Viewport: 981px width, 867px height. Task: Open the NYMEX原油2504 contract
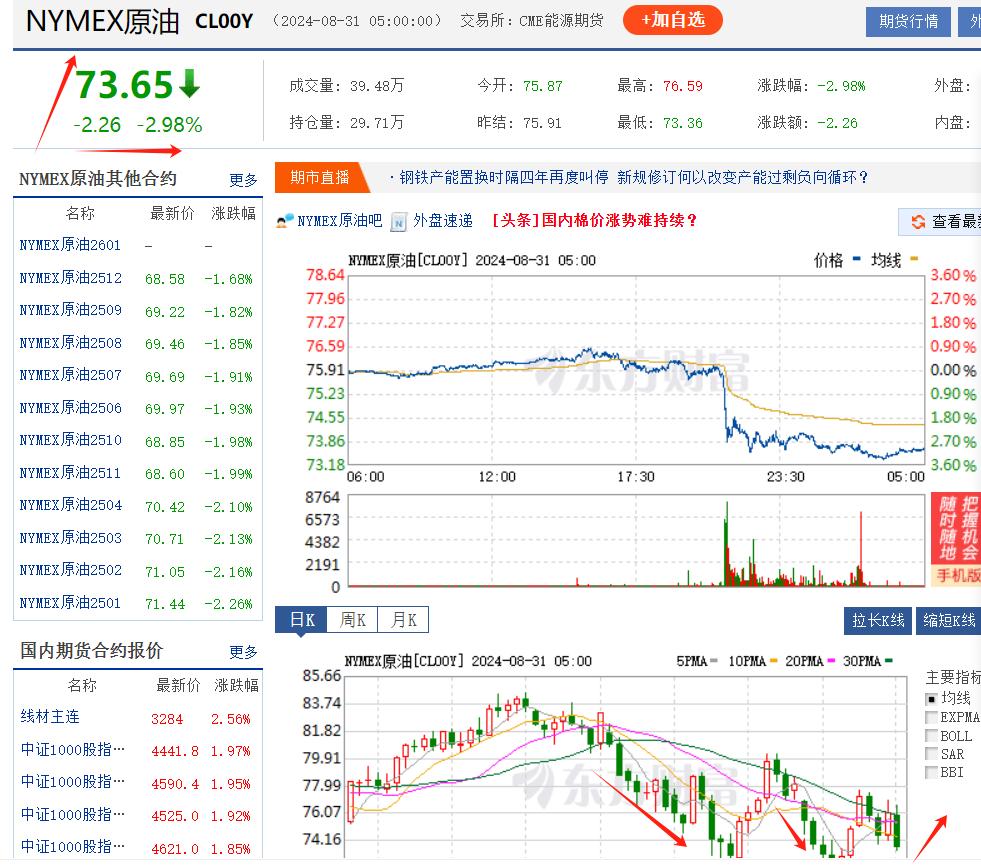70,505
